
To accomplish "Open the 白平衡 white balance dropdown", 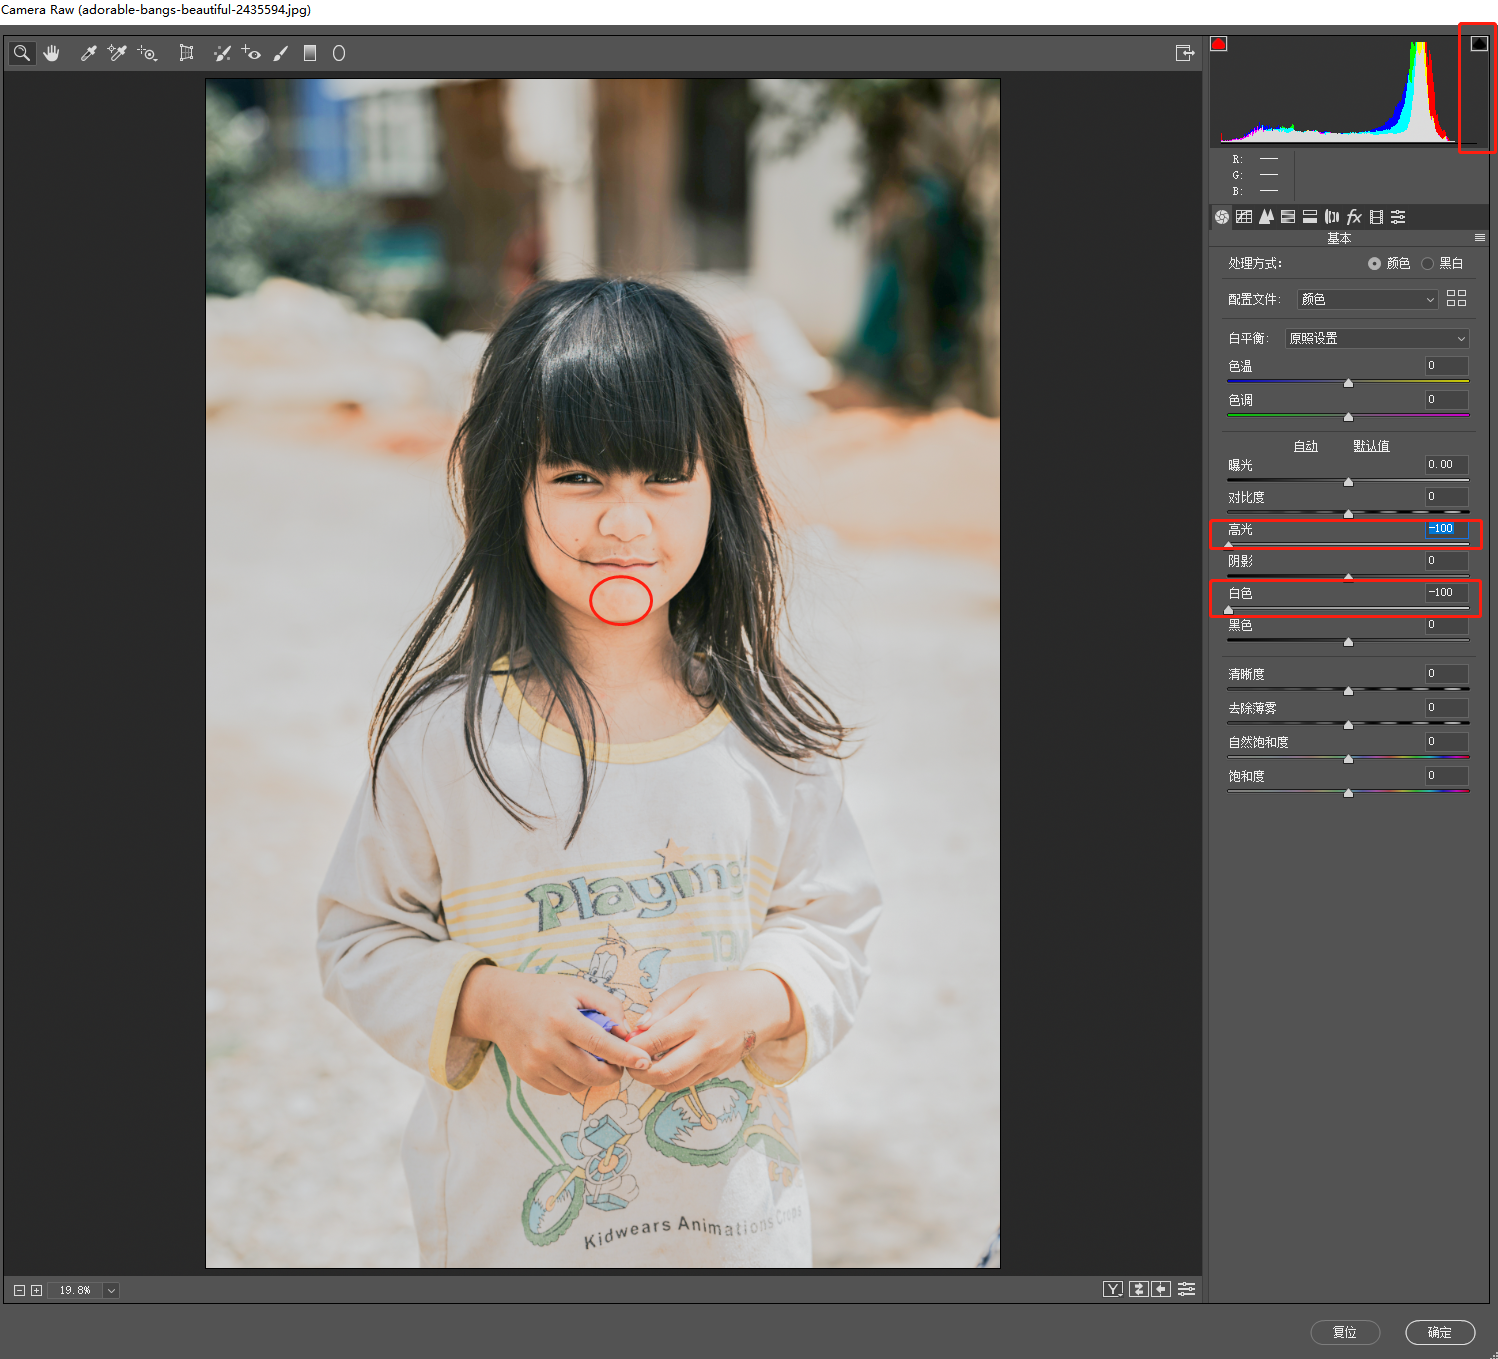I will click(x=1377, y=338).
